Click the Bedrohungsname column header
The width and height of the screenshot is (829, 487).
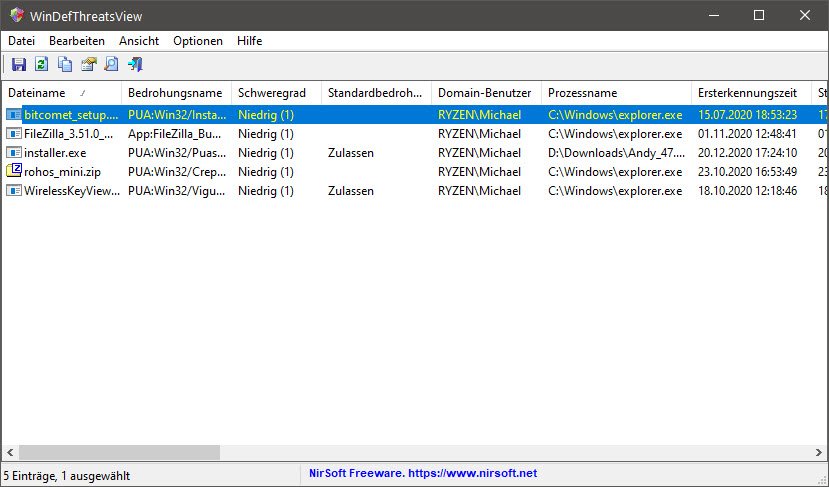175,92
